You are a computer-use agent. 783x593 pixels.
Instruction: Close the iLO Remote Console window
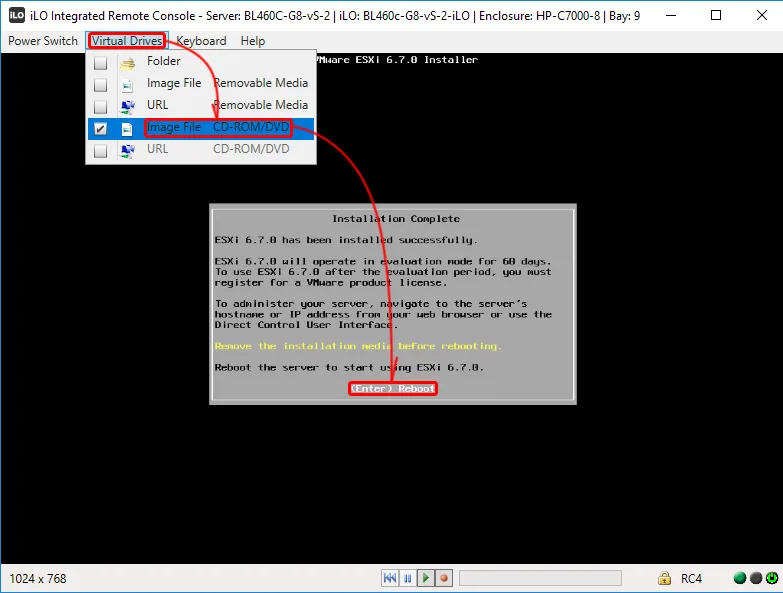click(762, 15)
